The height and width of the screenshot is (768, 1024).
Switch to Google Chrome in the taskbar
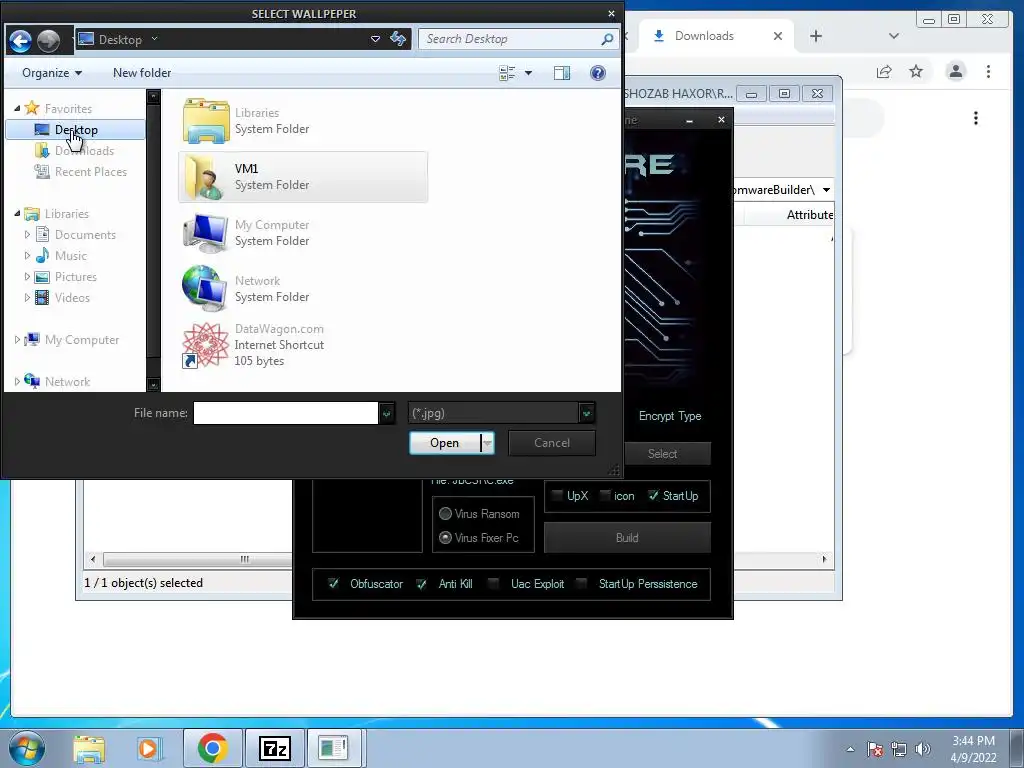(x=212, y=748)
